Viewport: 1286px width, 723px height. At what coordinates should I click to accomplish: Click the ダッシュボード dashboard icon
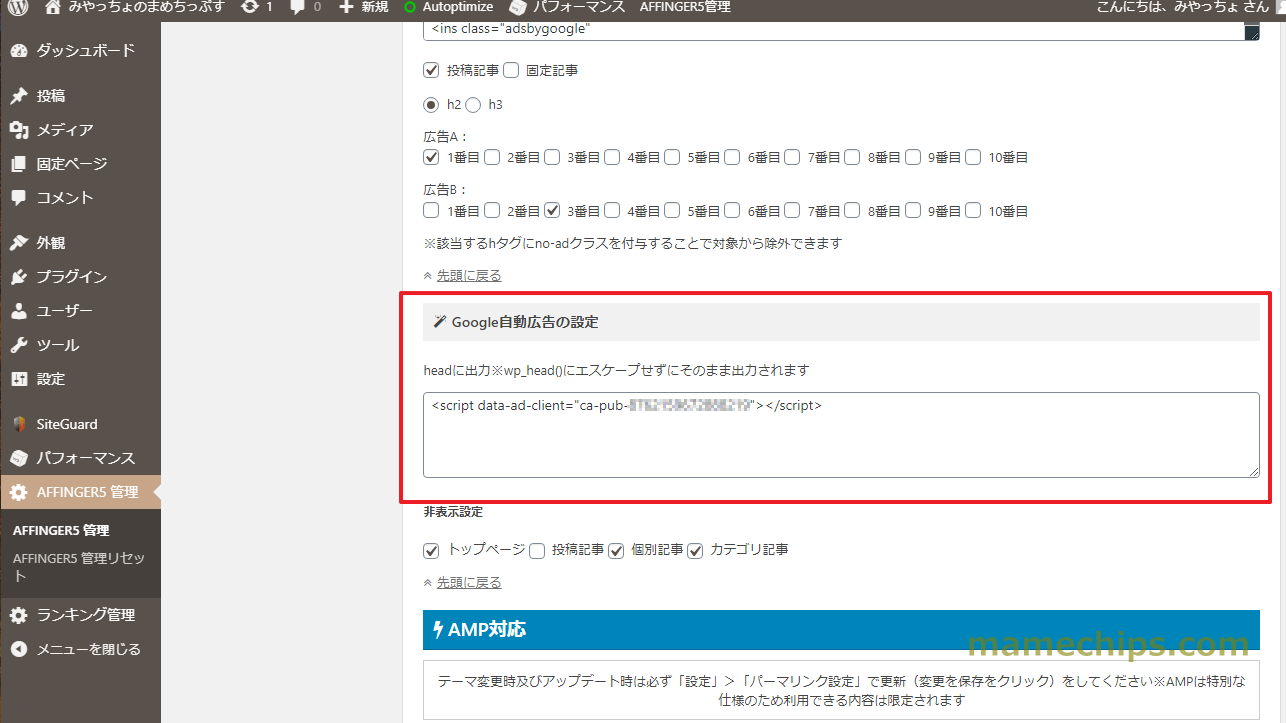18,51
